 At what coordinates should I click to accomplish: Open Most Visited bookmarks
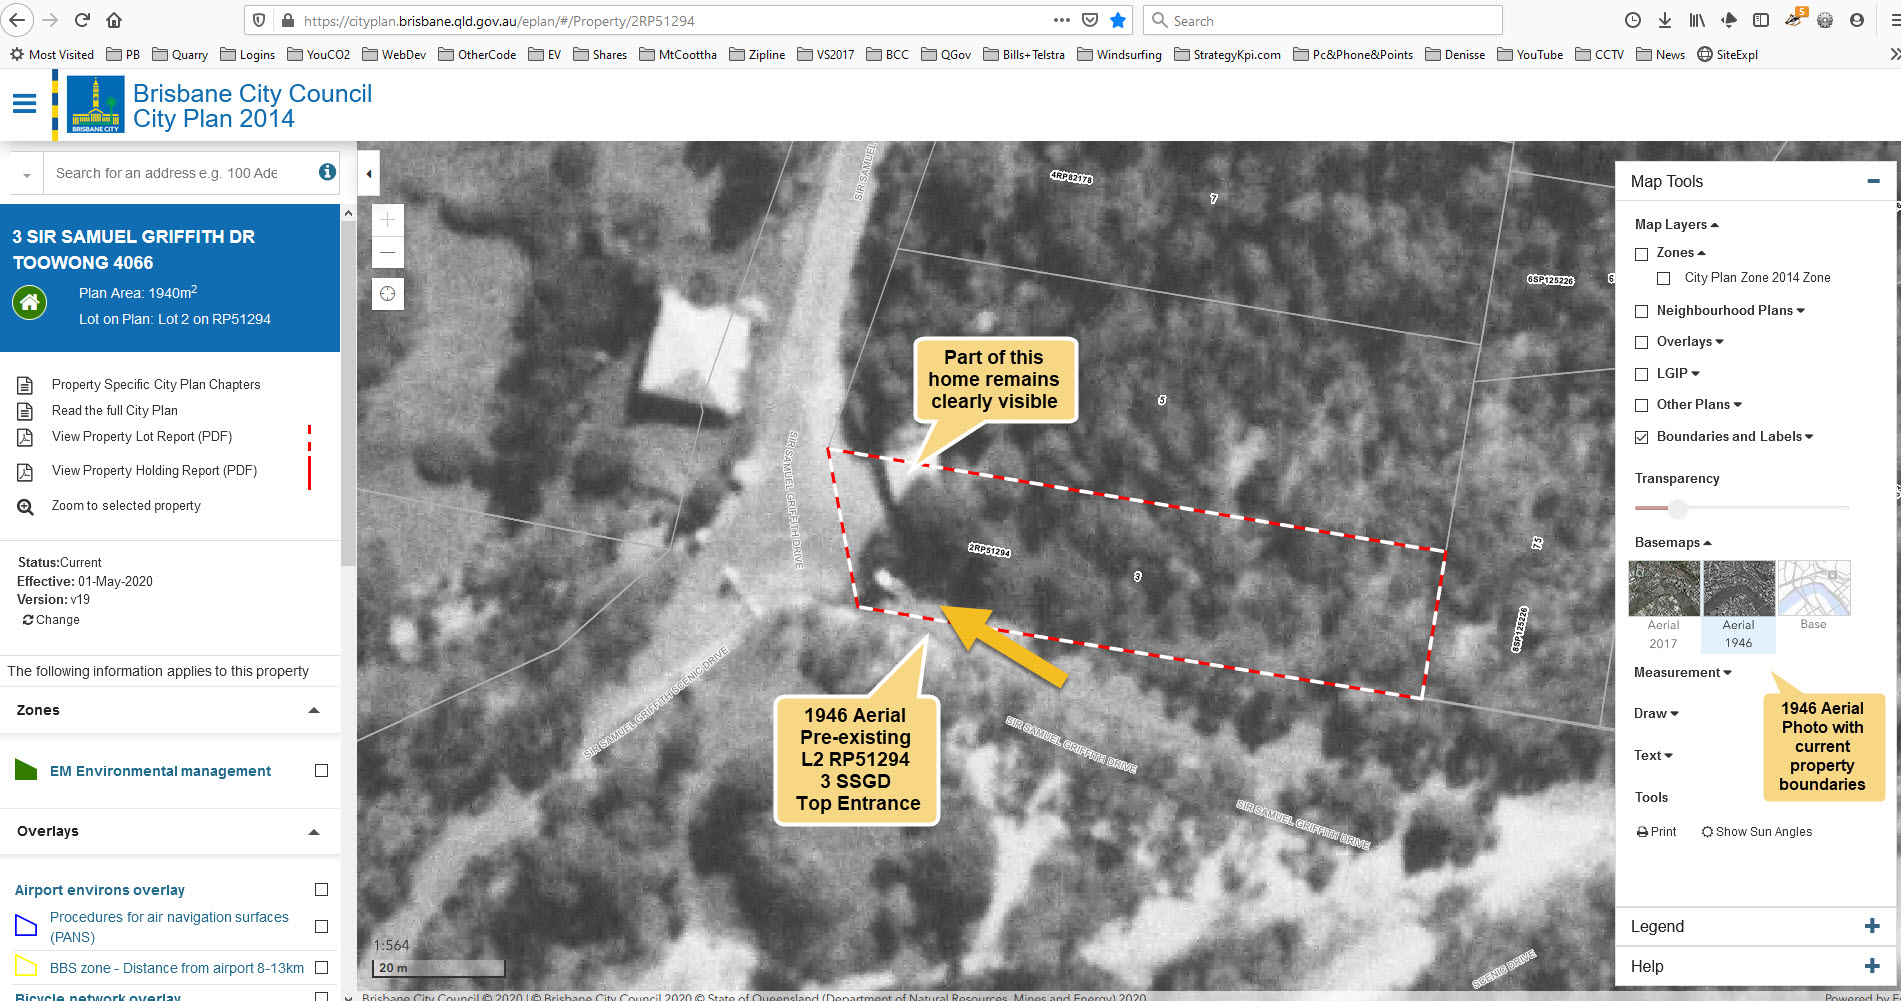tap(52, 55)
